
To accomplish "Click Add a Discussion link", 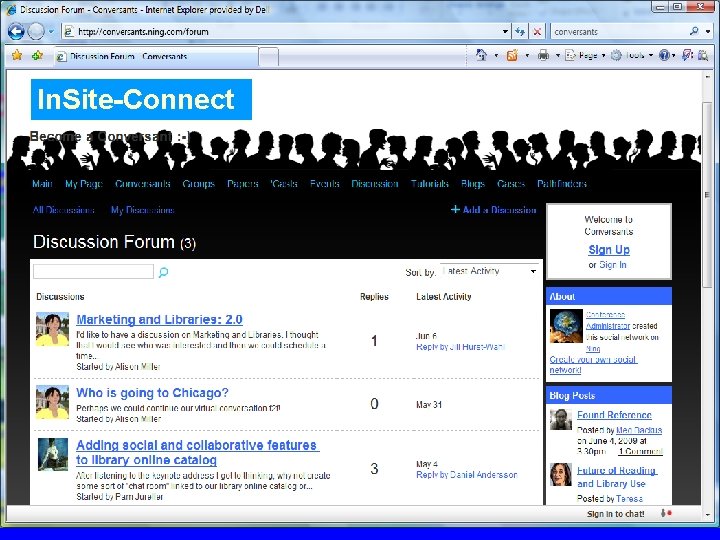I will click(494, 210).
